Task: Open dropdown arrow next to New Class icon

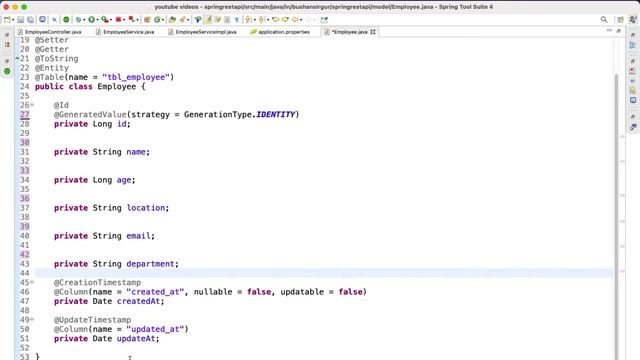Action: pyautogui.click(x=162, y=20)
